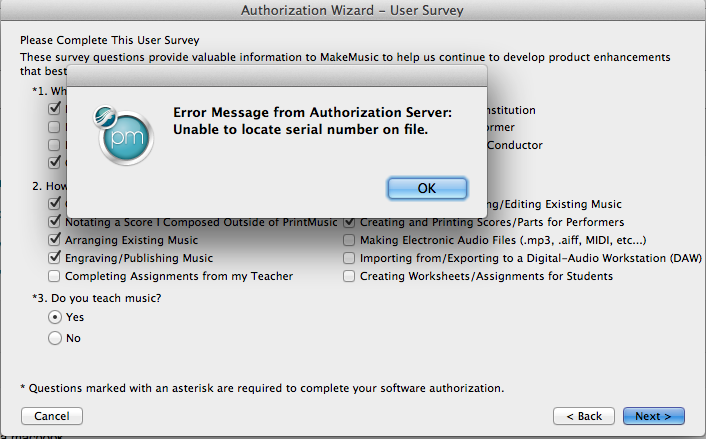Viewport: 706px width, 439px height.
Task: Click the Conductor option label
Action: [x=515, y=145]
